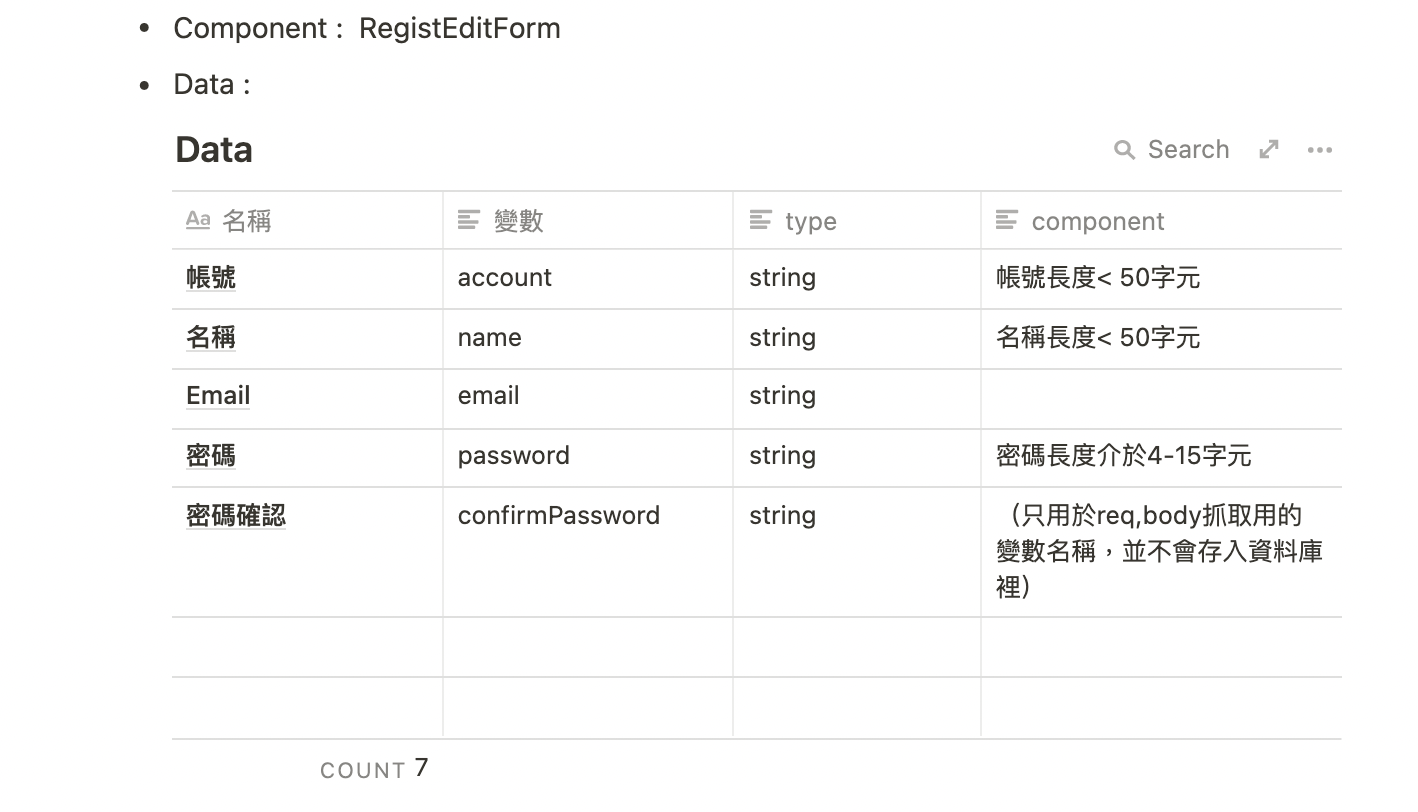Viewport: 1418px width, 812px height.
Task: Click the Search text button
Action: tap(1188, 150)
